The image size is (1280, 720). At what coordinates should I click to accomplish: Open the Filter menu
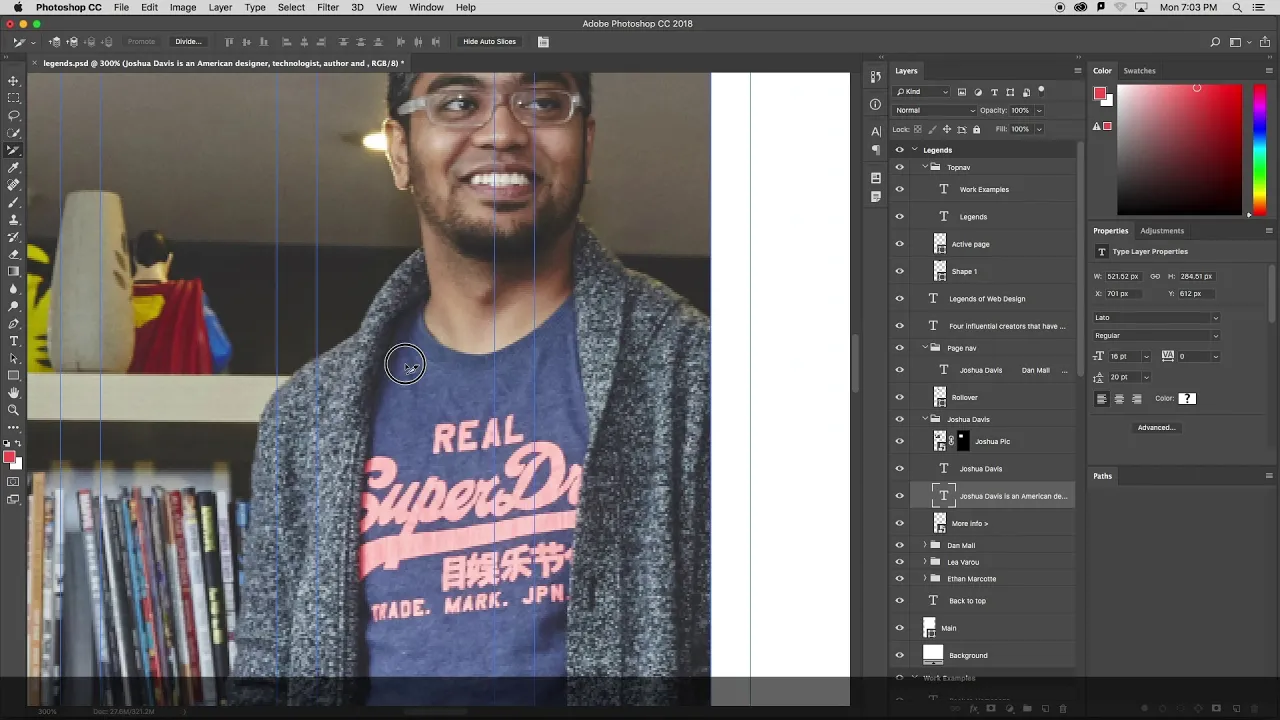pos(328,7)
